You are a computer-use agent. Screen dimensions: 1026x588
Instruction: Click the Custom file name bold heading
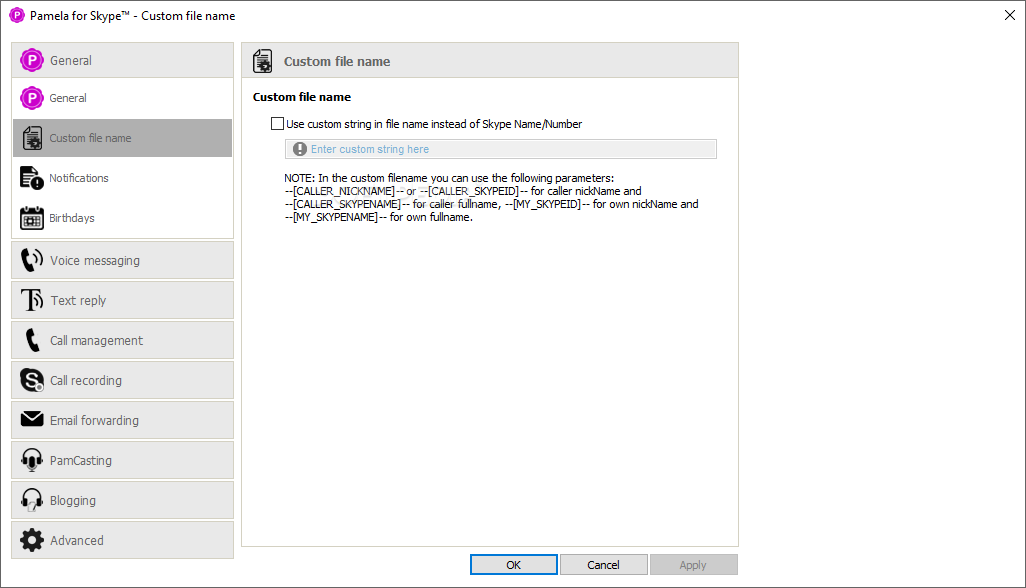pos(302,97)
